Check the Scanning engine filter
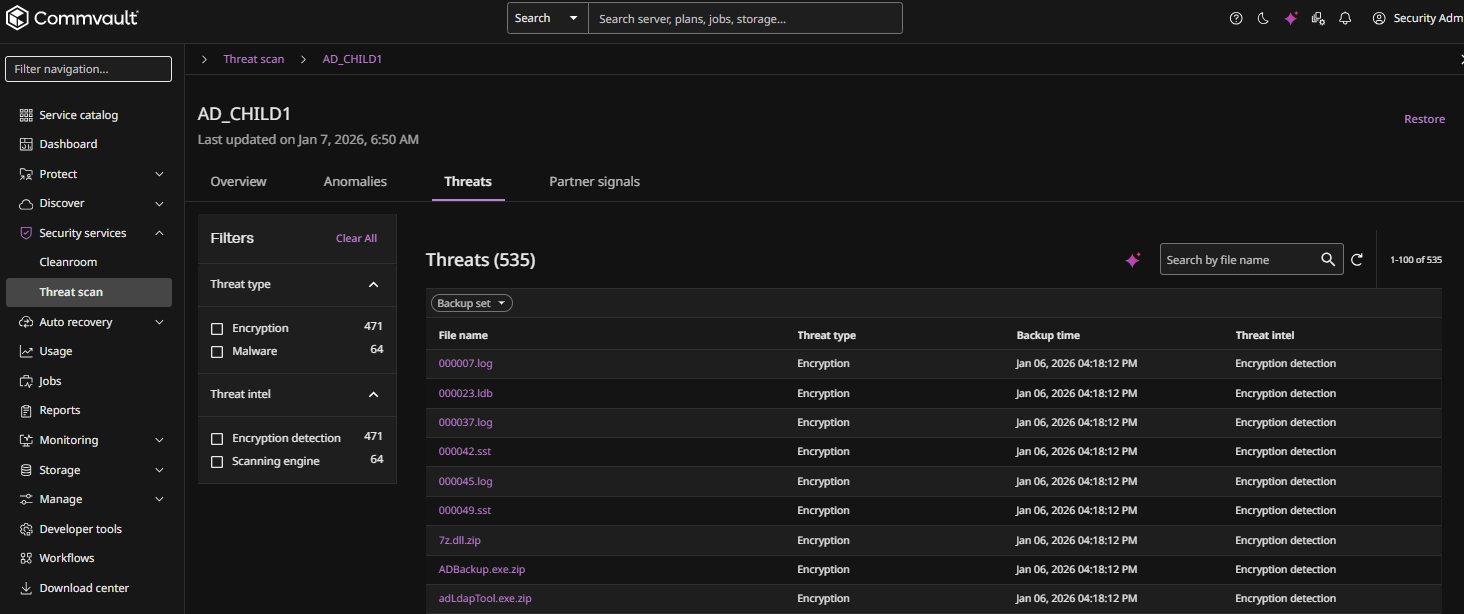 [217, 461]
